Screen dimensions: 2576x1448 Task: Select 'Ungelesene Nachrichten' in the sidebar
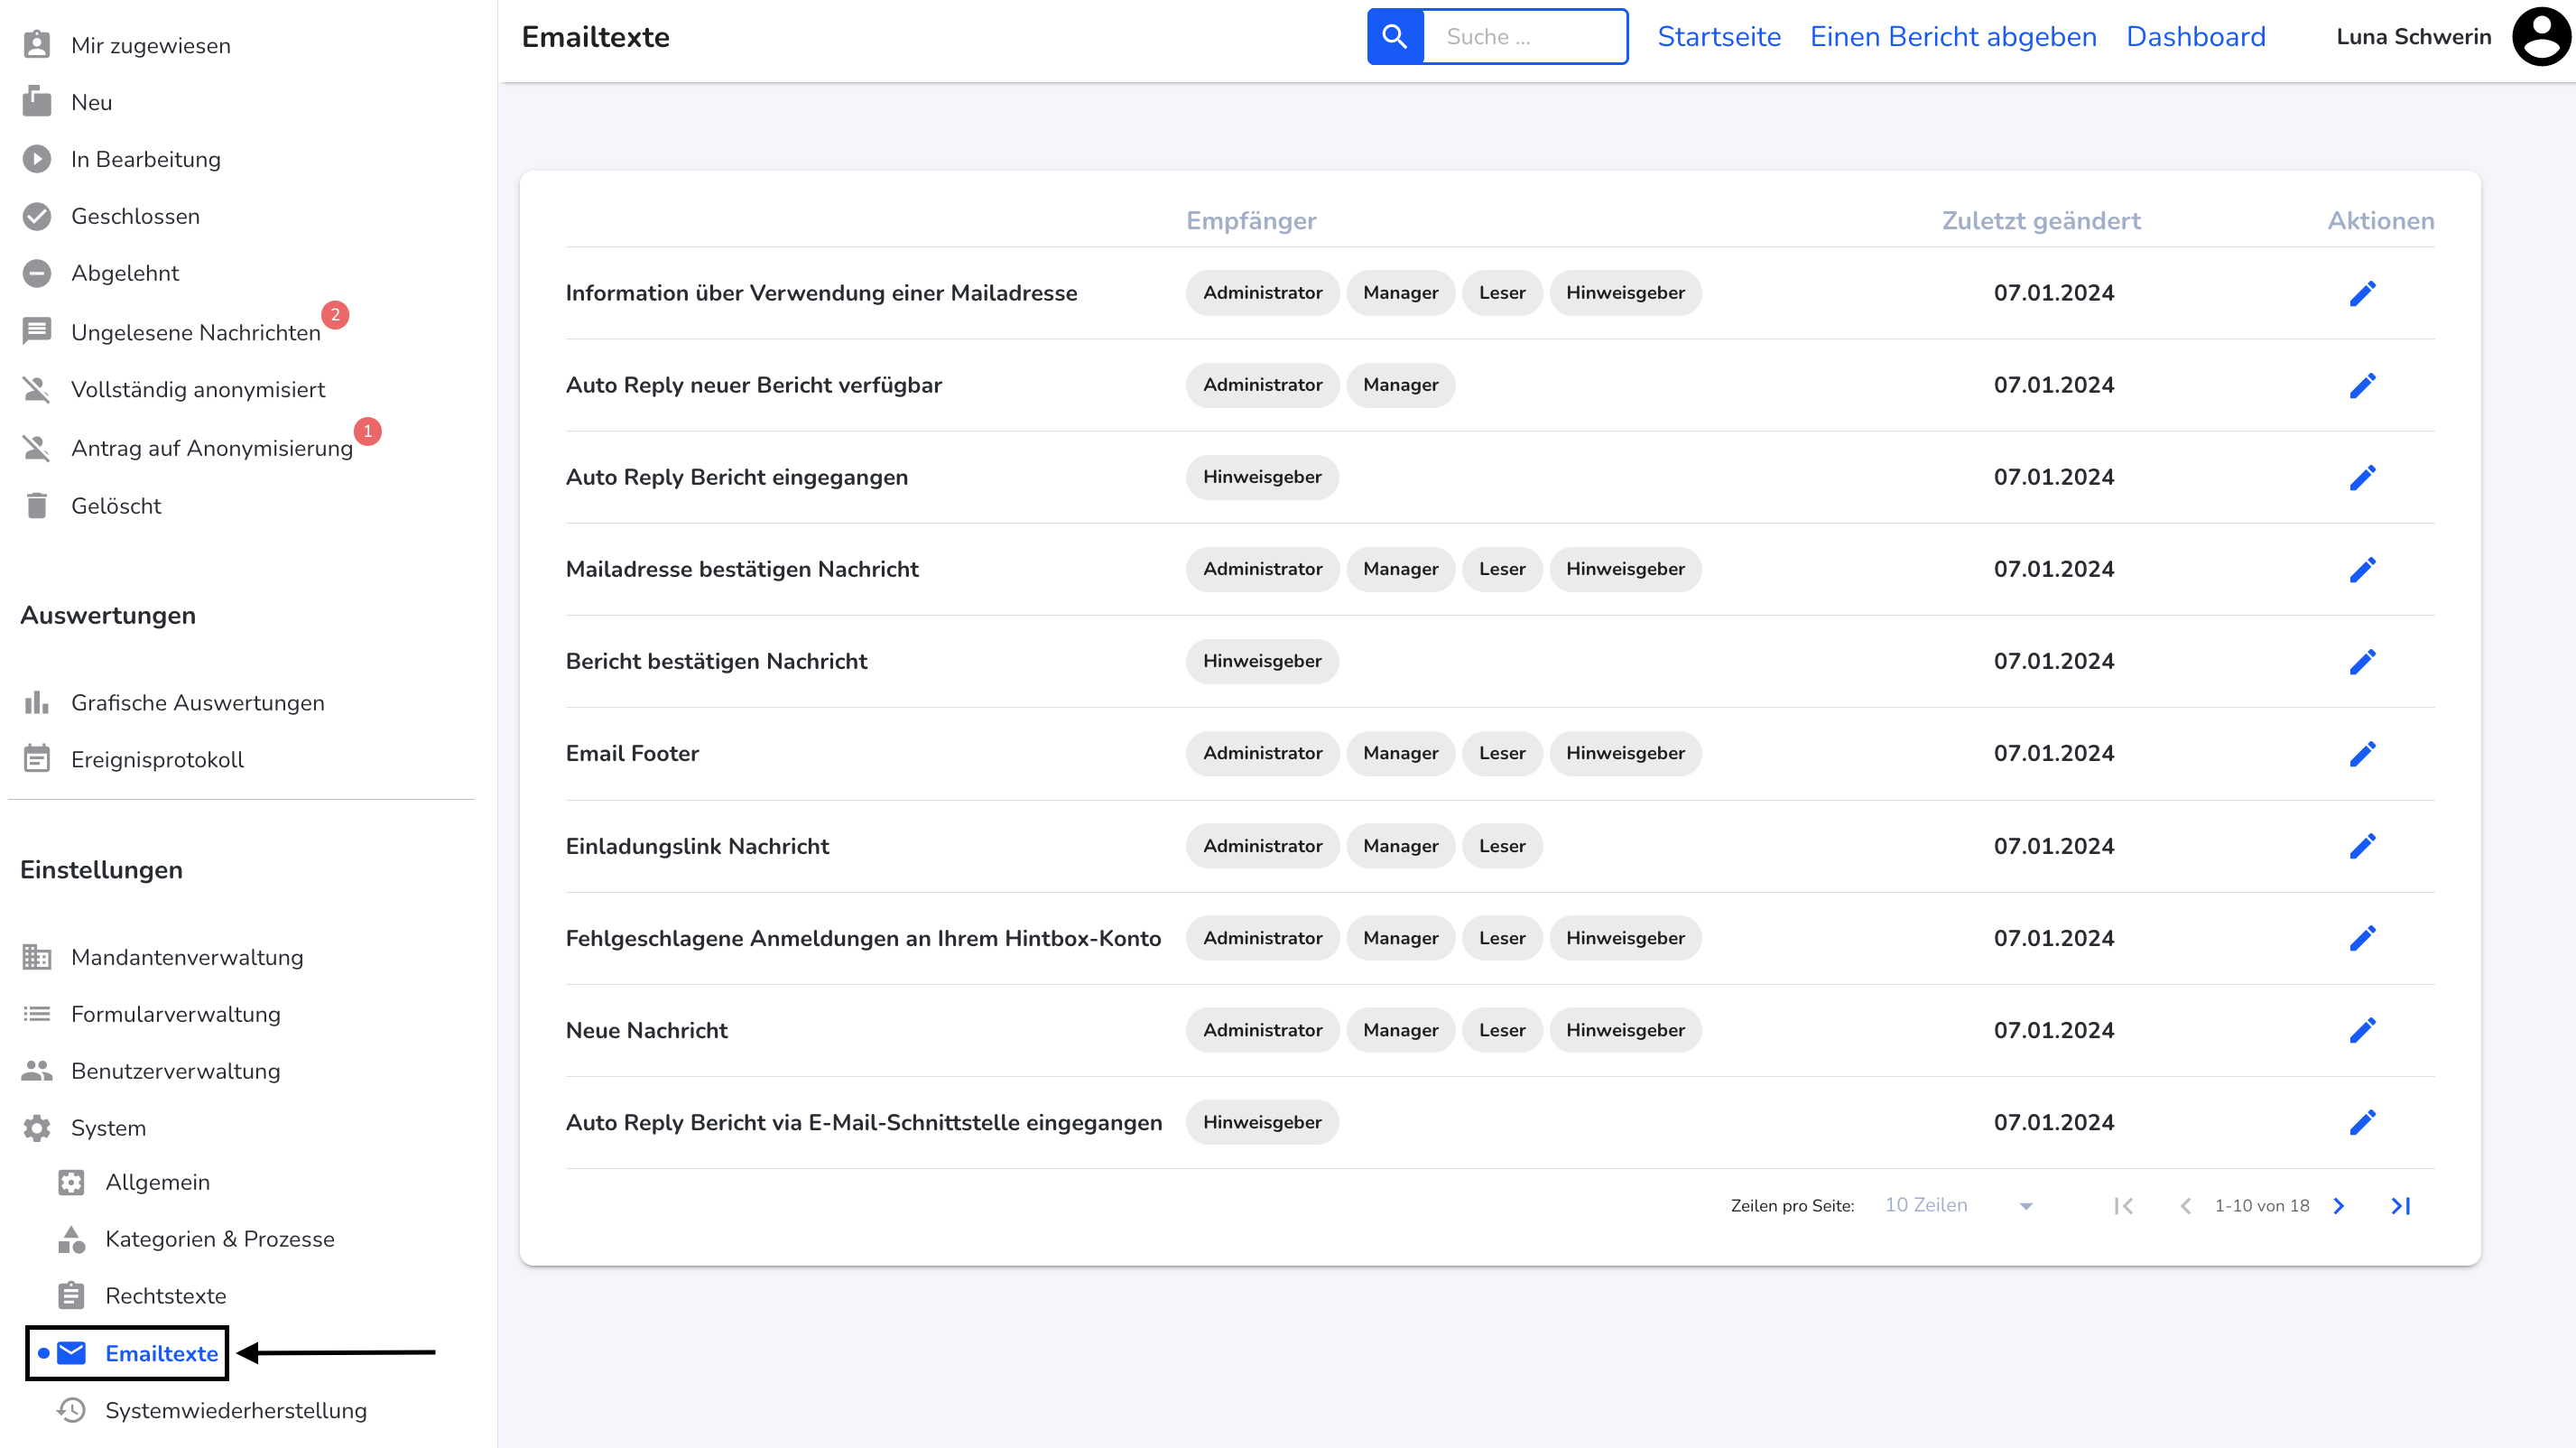196,332
